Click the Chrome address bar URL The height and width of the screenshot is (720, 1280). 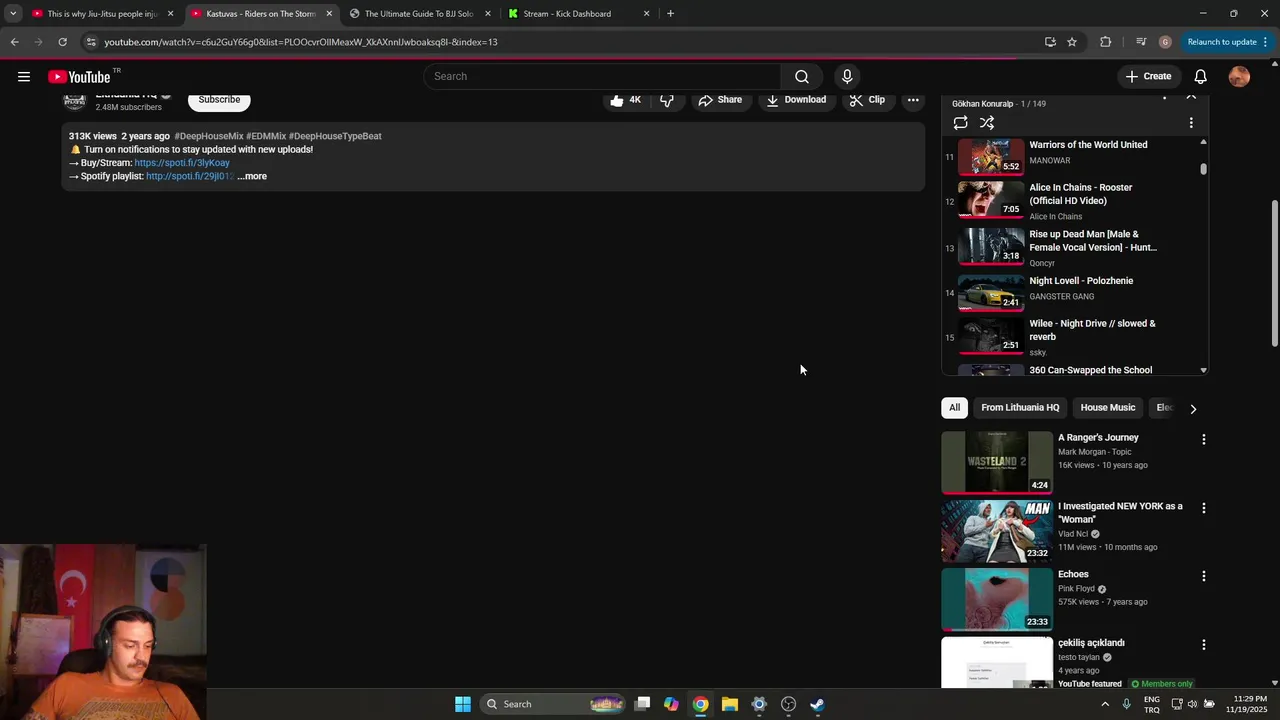tap(301, 42)
